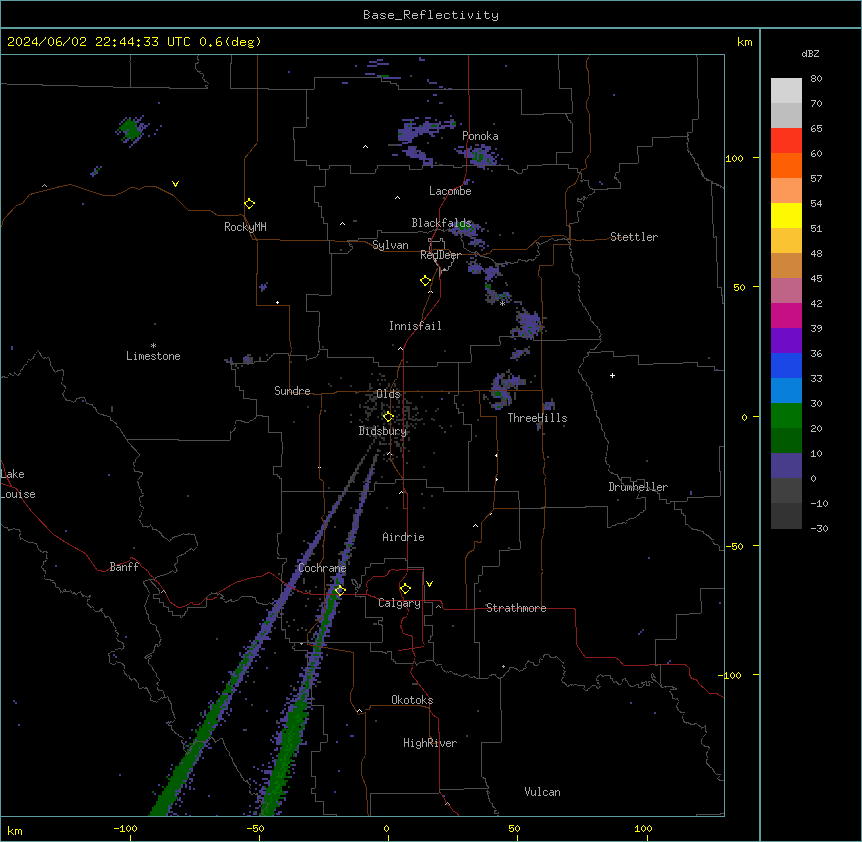Click the -30 value at legend bottom
The image size is (862, 842).
tap(819, 528)
